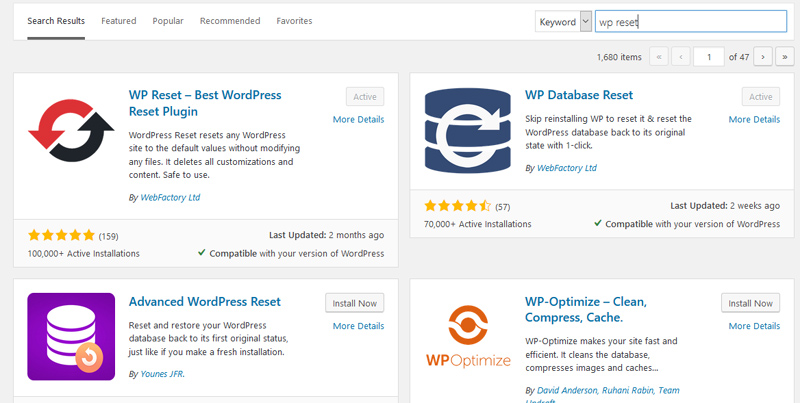The width and height of the screenshot is (800, 403).
Task: Click the of 47 total pages text
Action: coord(739,57)
